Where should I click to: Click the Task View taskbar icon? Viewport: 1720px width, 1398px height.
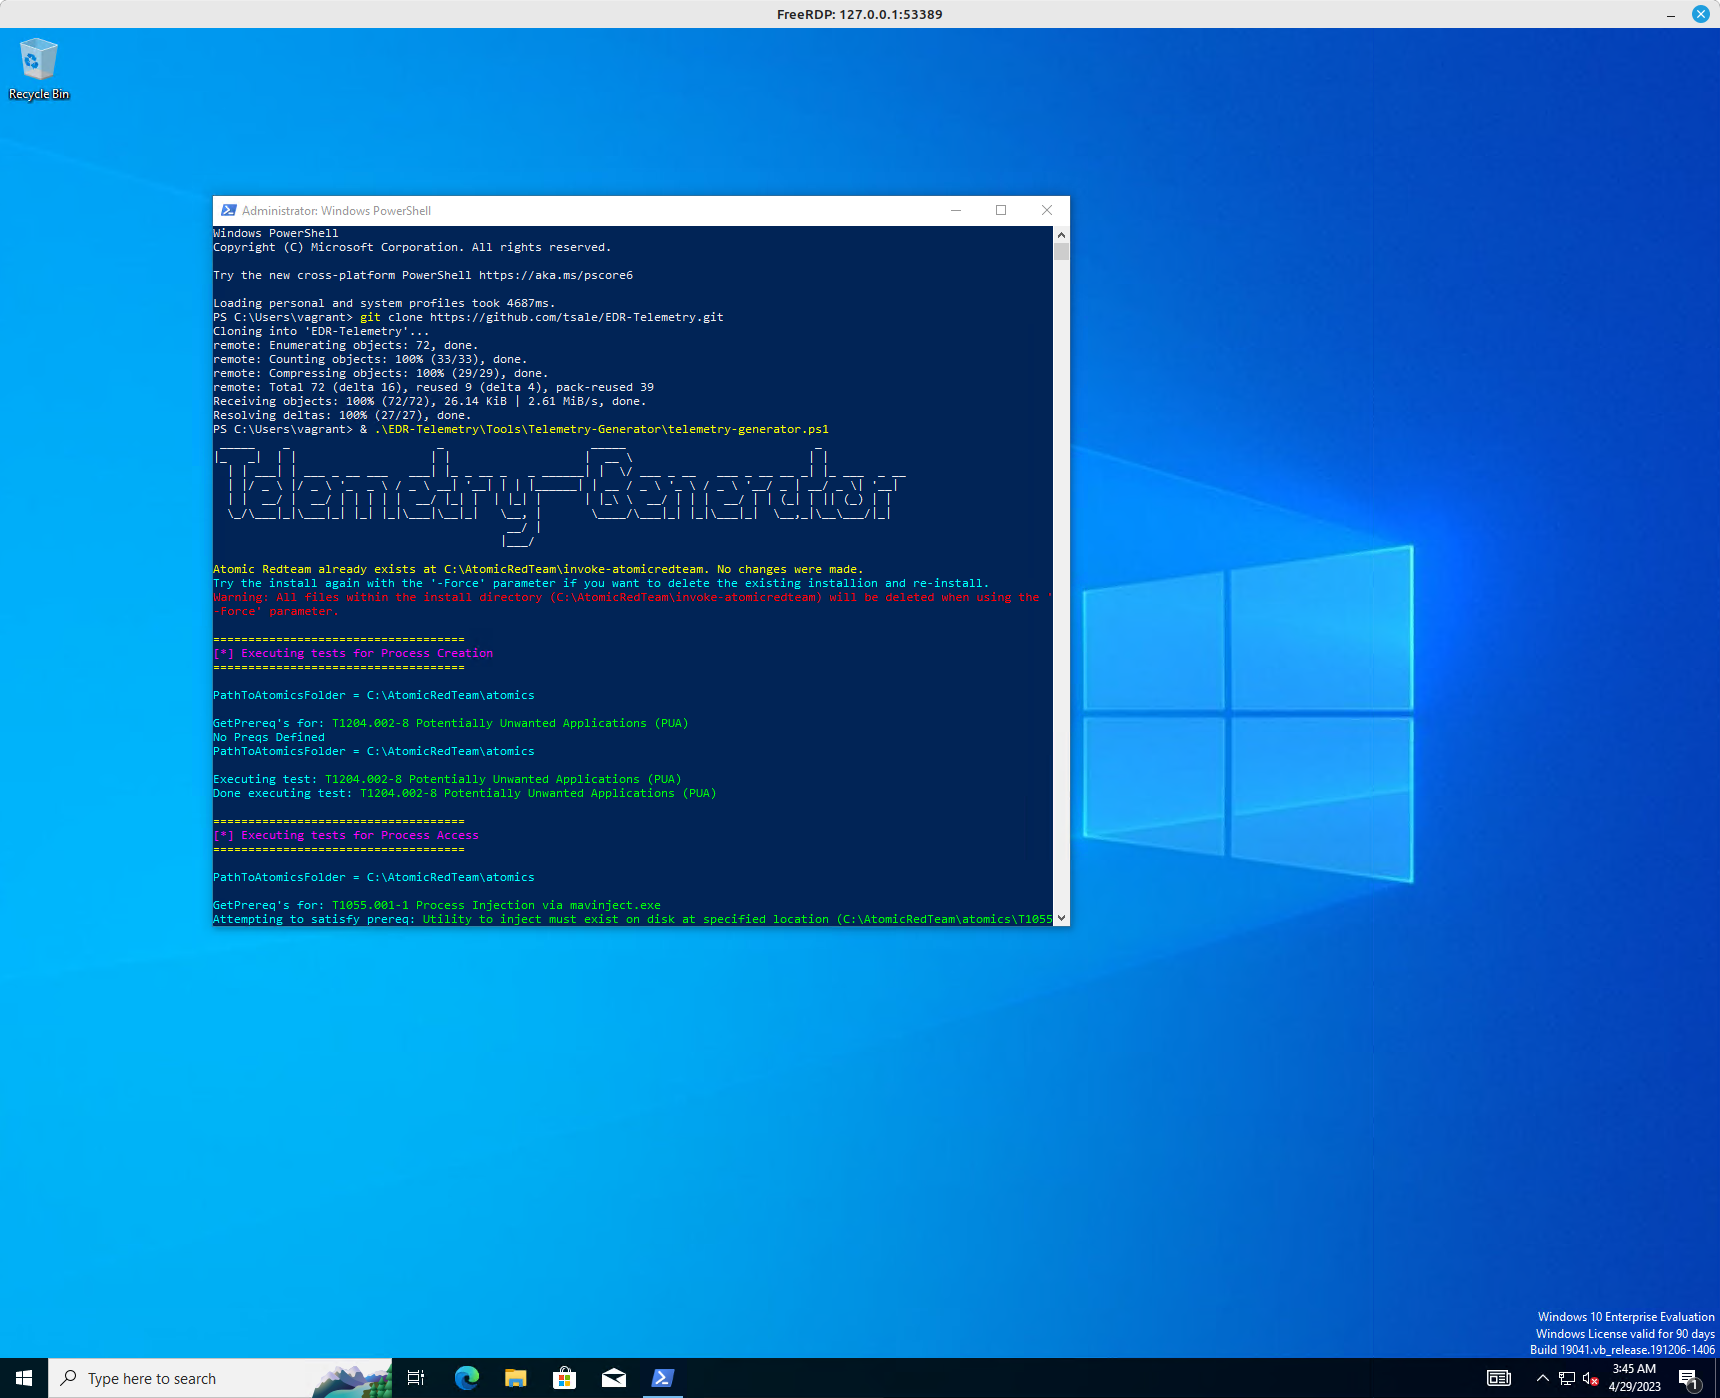416,1378
